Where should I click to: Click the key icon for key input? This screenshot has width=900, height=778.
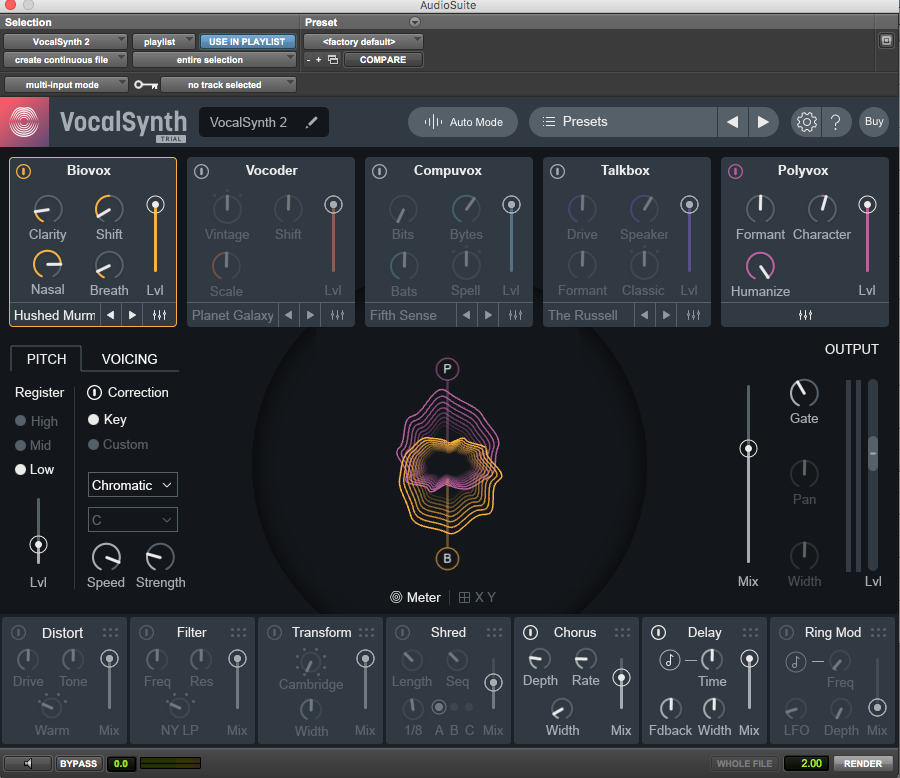pyautogui.click(x=146, y=85)
